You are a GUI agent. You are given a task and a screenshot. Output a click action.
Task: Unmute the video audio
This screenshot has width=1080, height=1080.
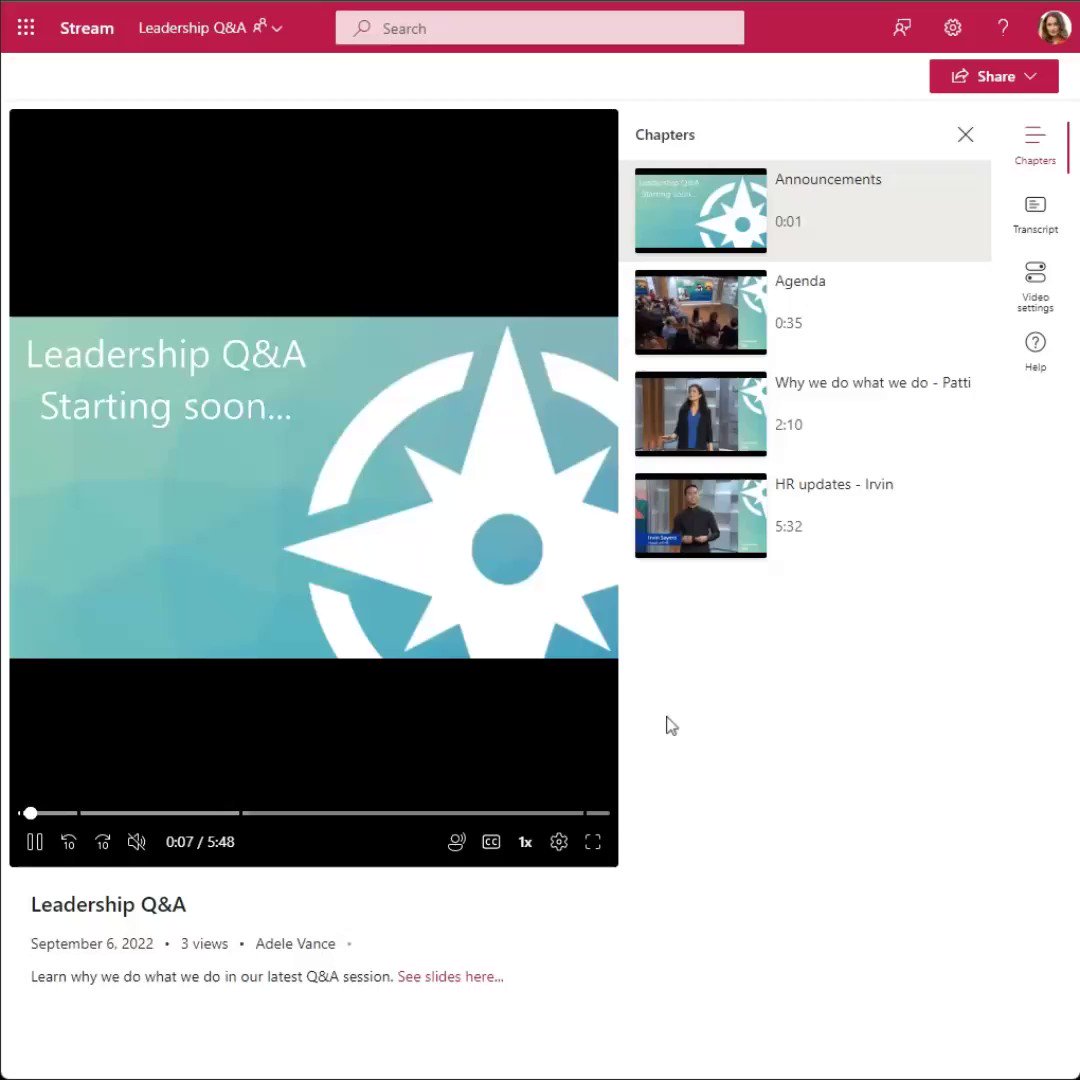(136, 841)
